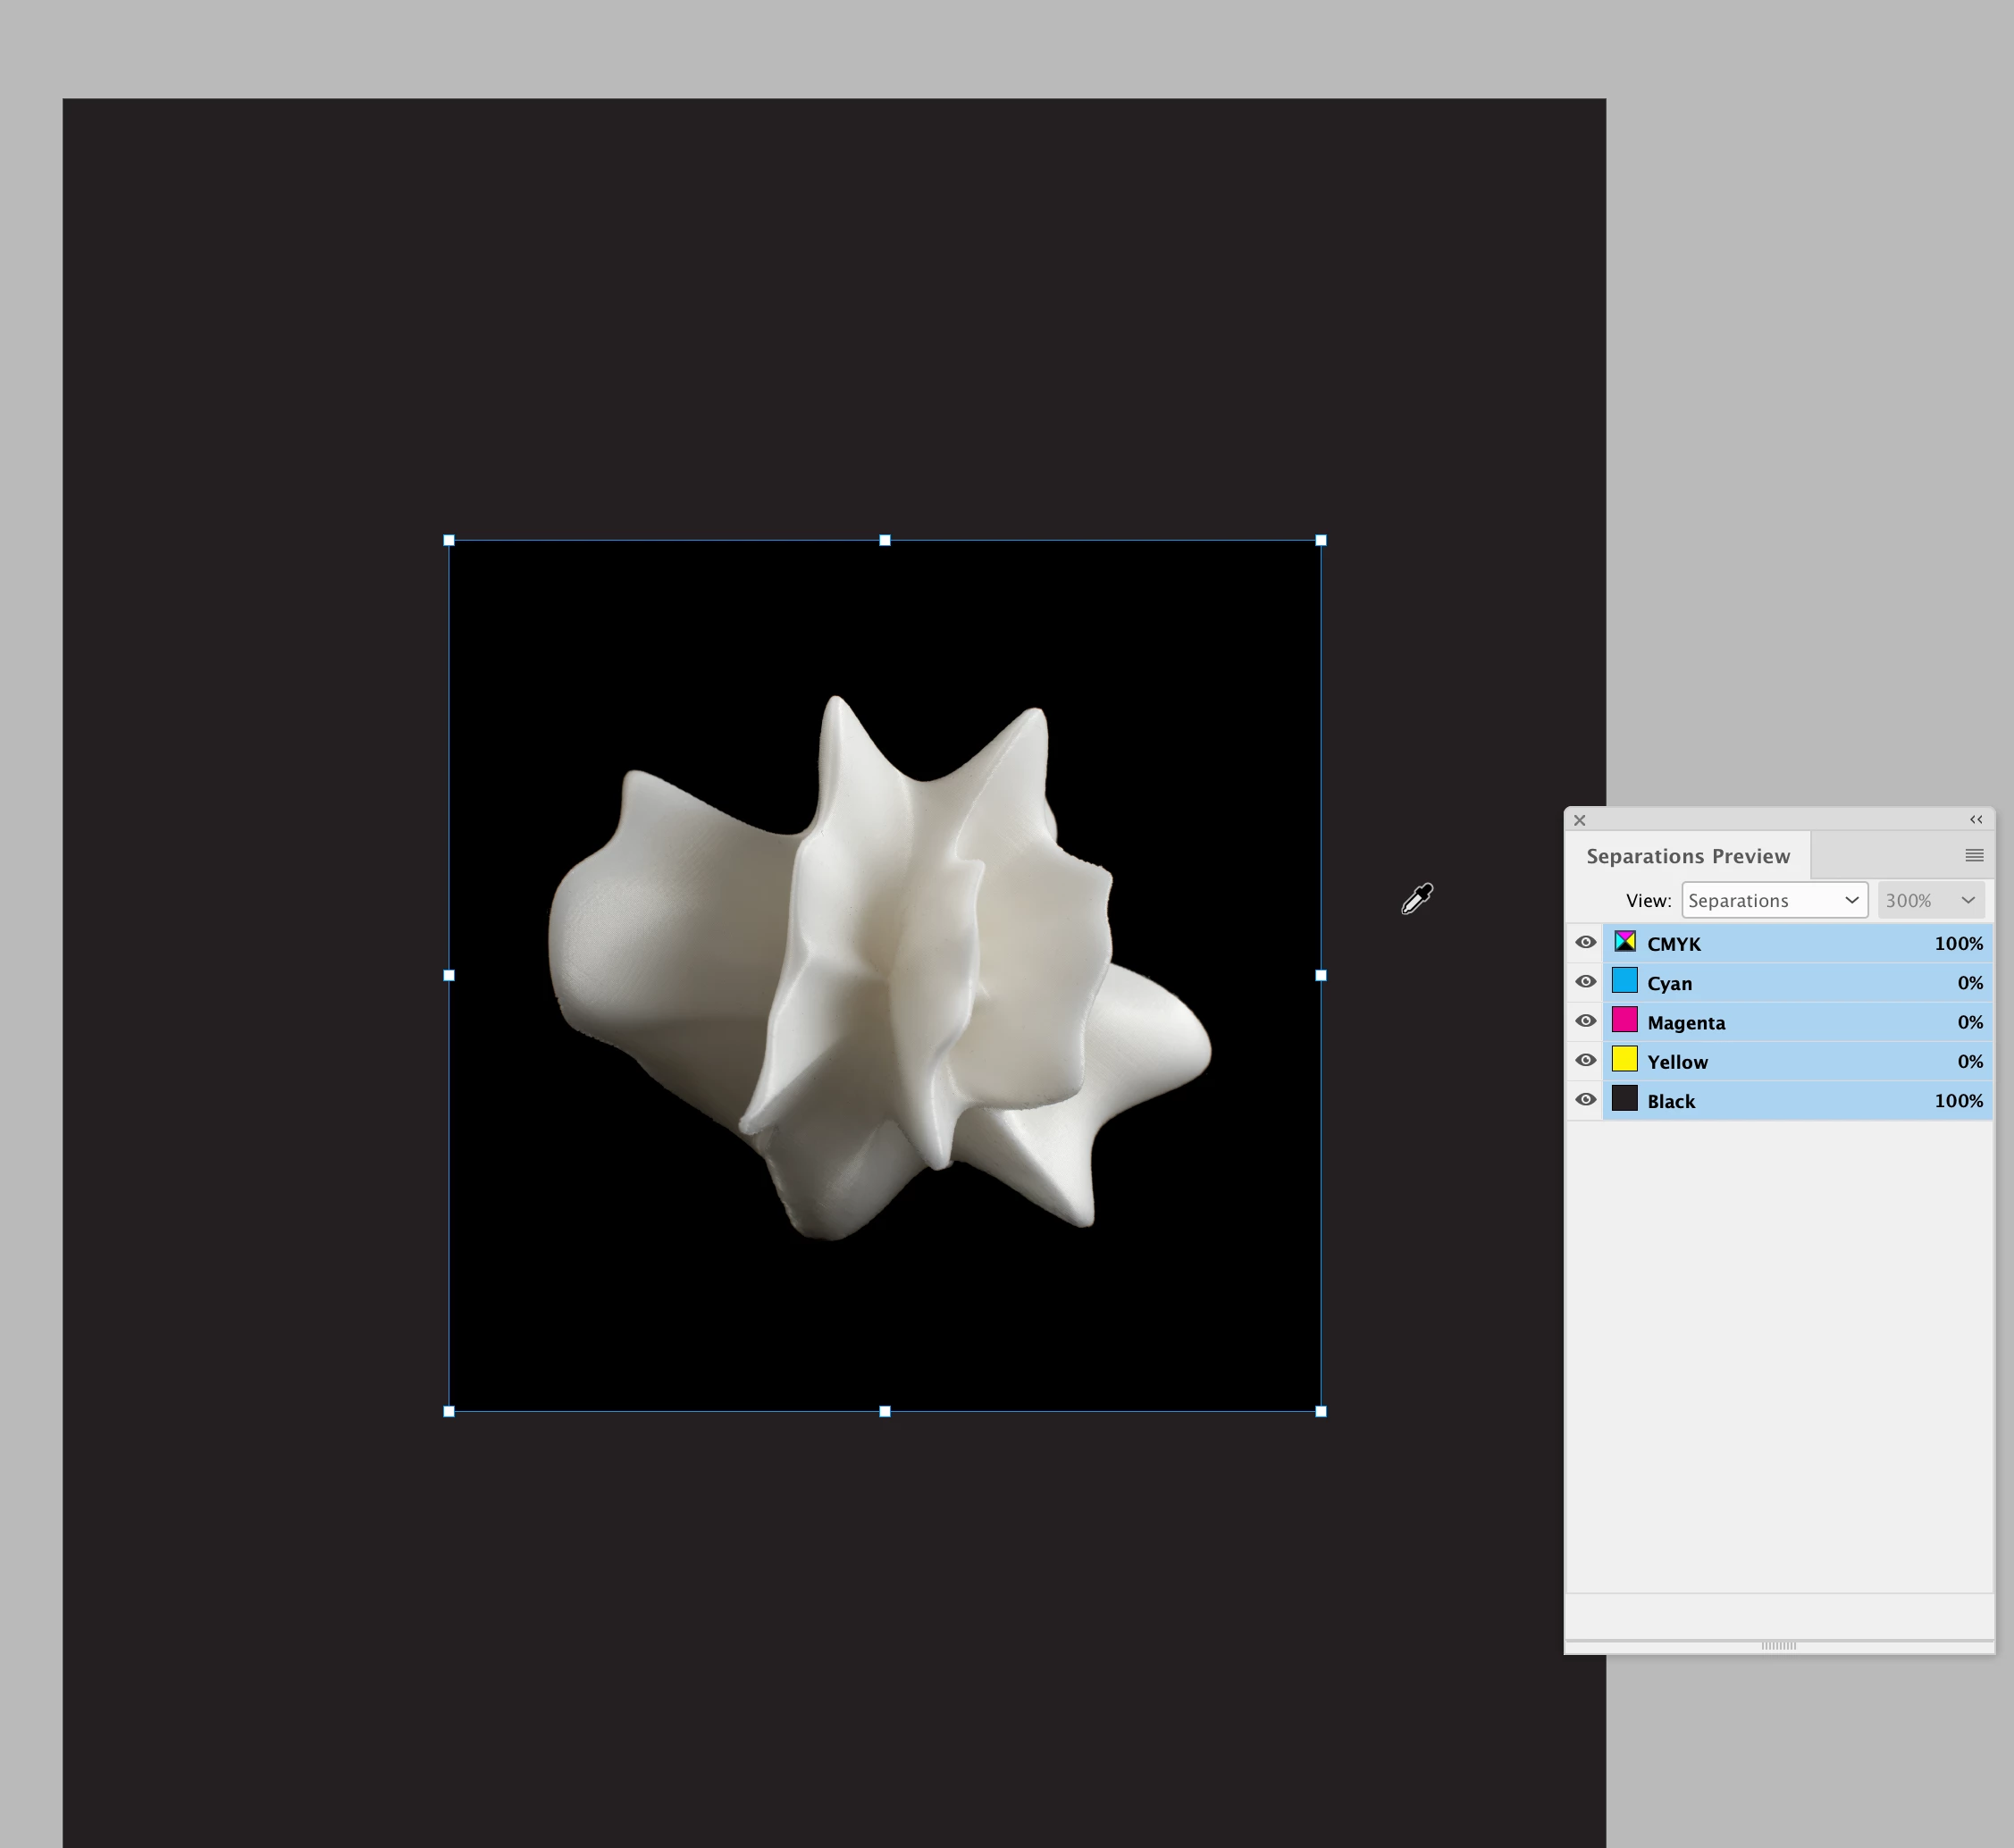This screenshot has width=2014, height=1848.
Task: Open the View Separations dropdown
Action: (1773, 900)
